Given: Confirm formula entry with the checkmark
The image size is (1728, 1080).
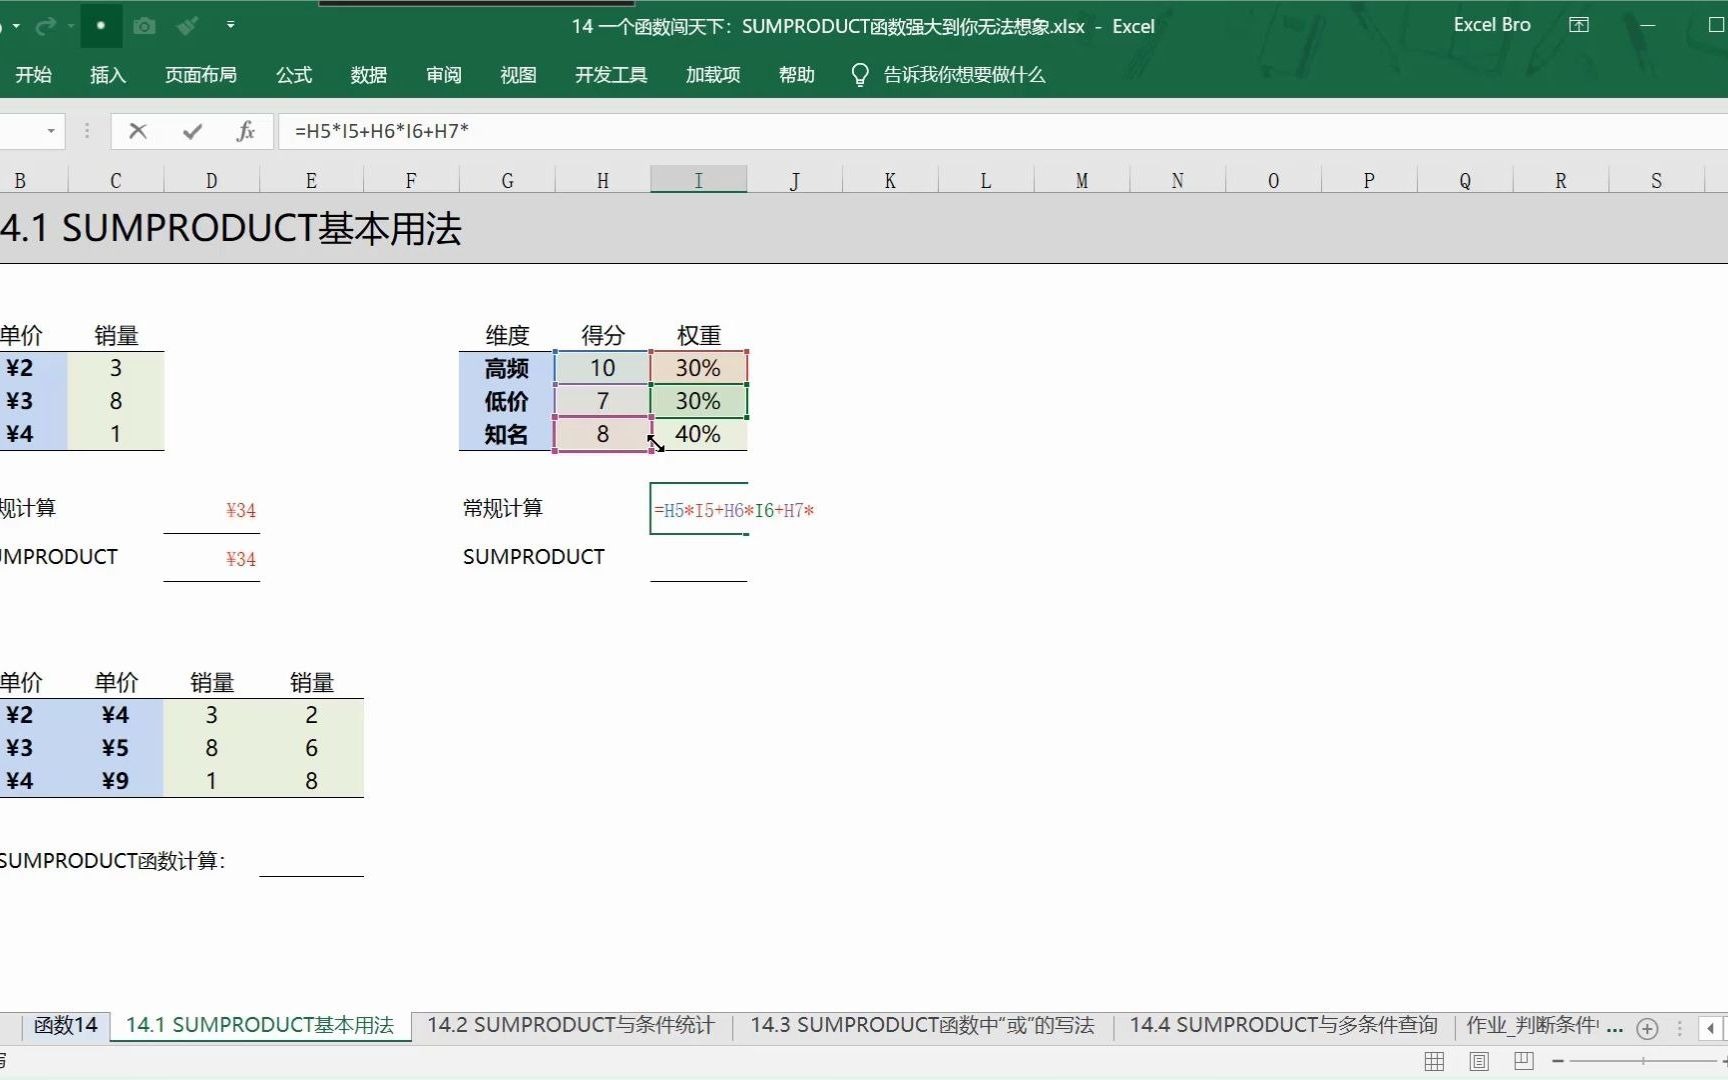Looking at the screenshot, I should 192,131.
